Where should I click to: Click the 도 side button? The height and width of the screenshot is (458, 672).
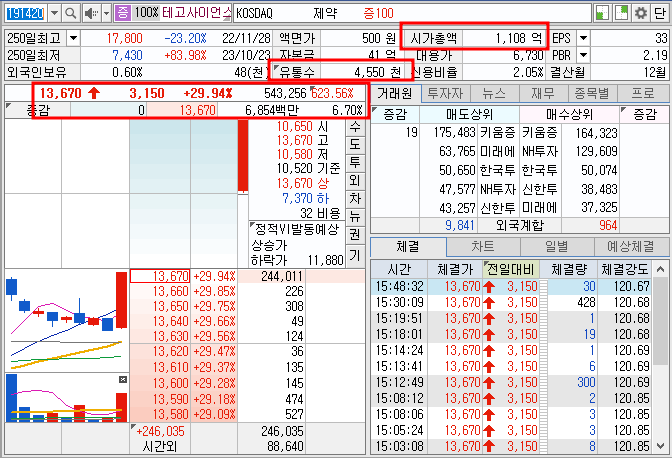[x=355, y=145]
